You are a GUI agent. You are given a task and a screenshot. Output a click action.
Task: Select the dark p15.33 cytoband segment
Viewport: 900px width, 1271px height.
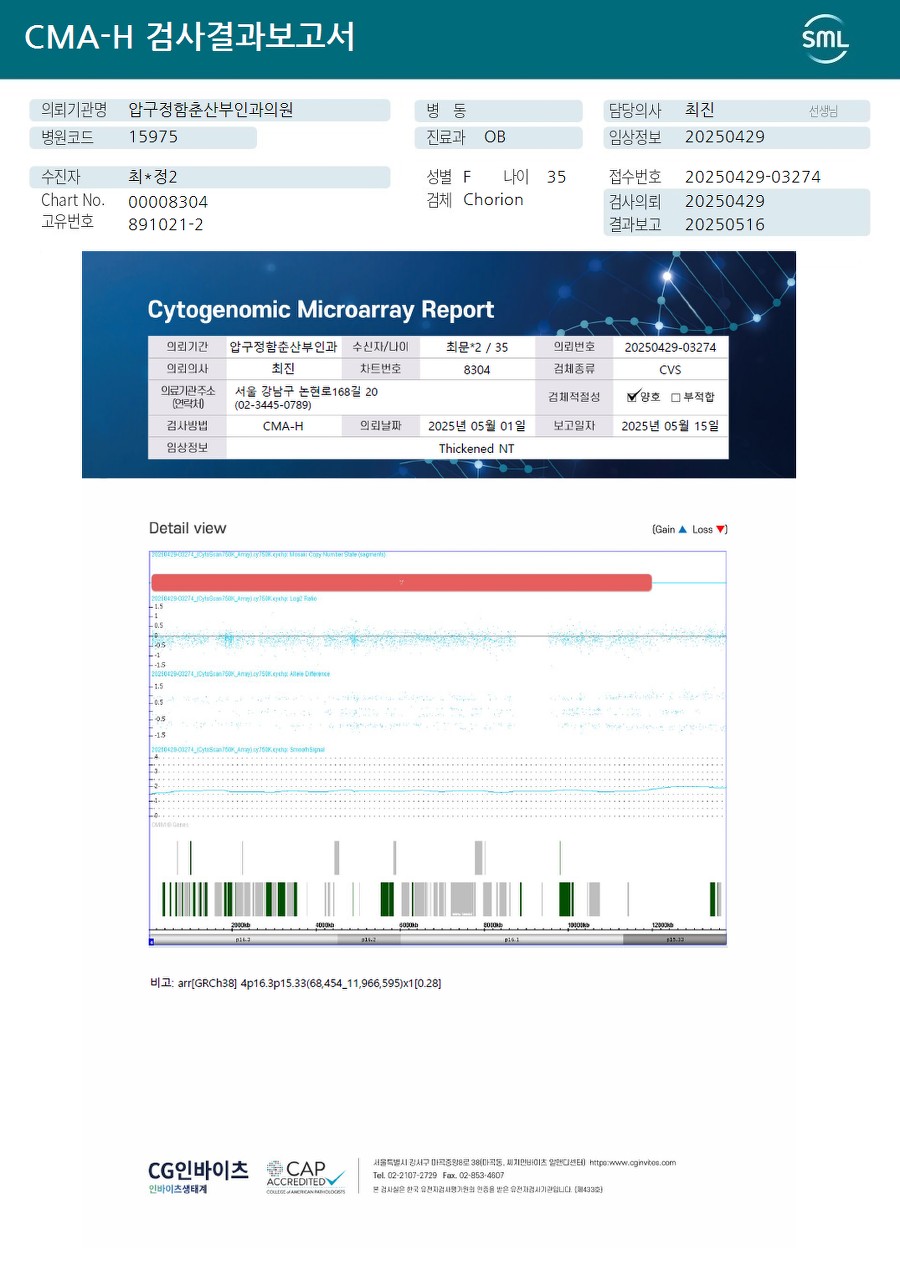pos(675,940)
